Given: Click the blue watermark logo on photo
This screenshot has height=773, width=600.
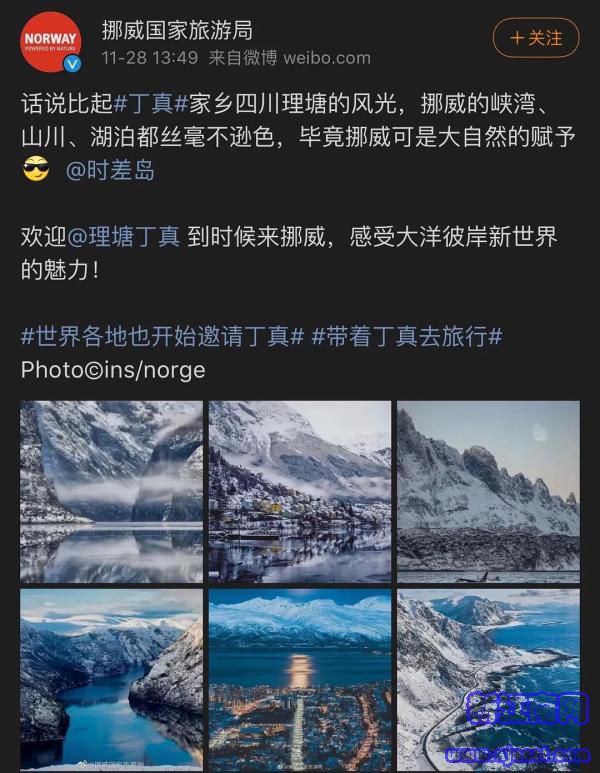Looking at the screenshot, I should point(528,708).
